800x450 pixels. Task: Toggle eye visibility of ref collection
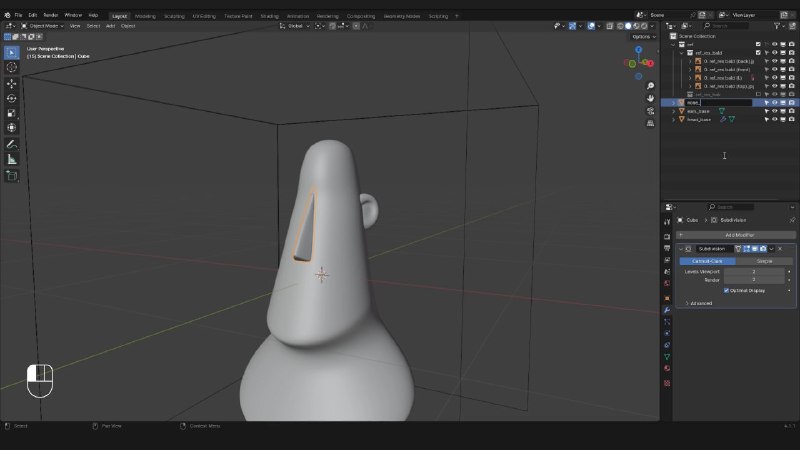(x=774, y=44)
